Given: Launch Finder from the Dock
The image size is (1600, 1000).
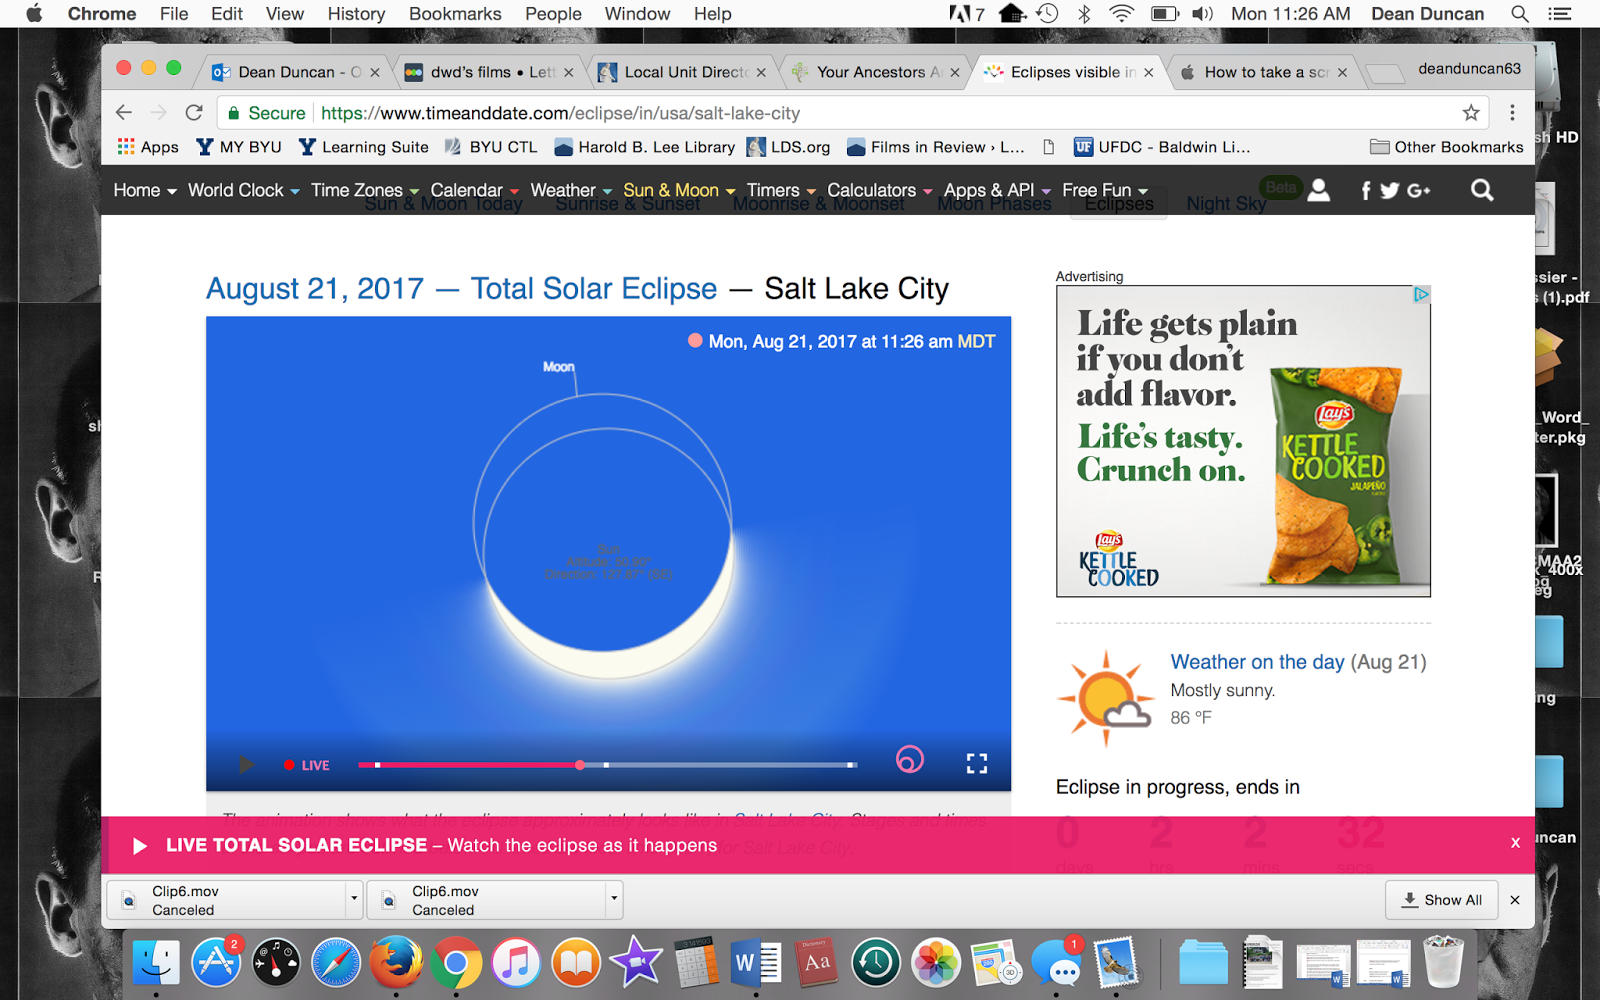Looking at the screenshot, I should click(156, 964).
